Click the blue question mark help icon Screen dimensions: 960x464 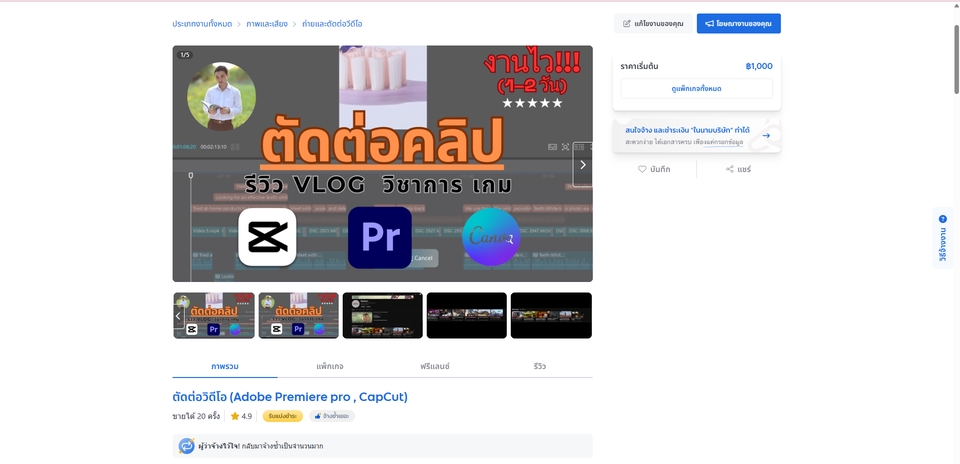942,219
